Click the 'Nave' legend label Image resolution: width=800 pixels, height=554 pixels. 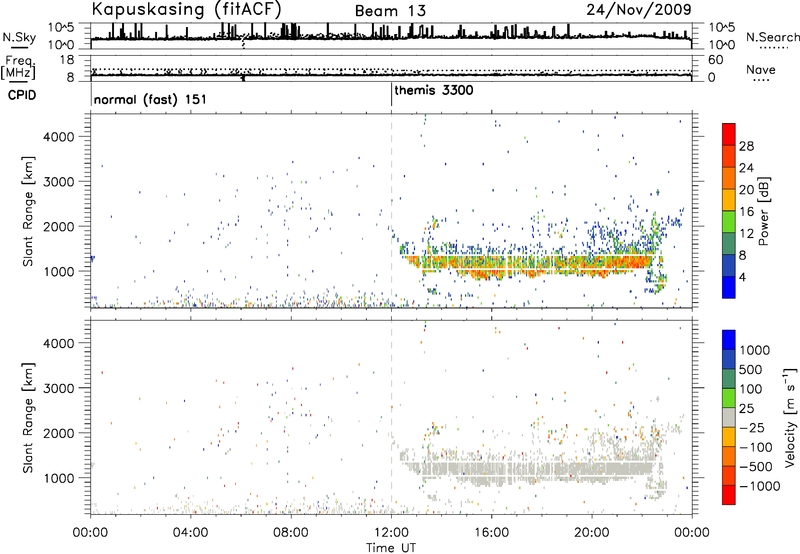tap(761, 69)
